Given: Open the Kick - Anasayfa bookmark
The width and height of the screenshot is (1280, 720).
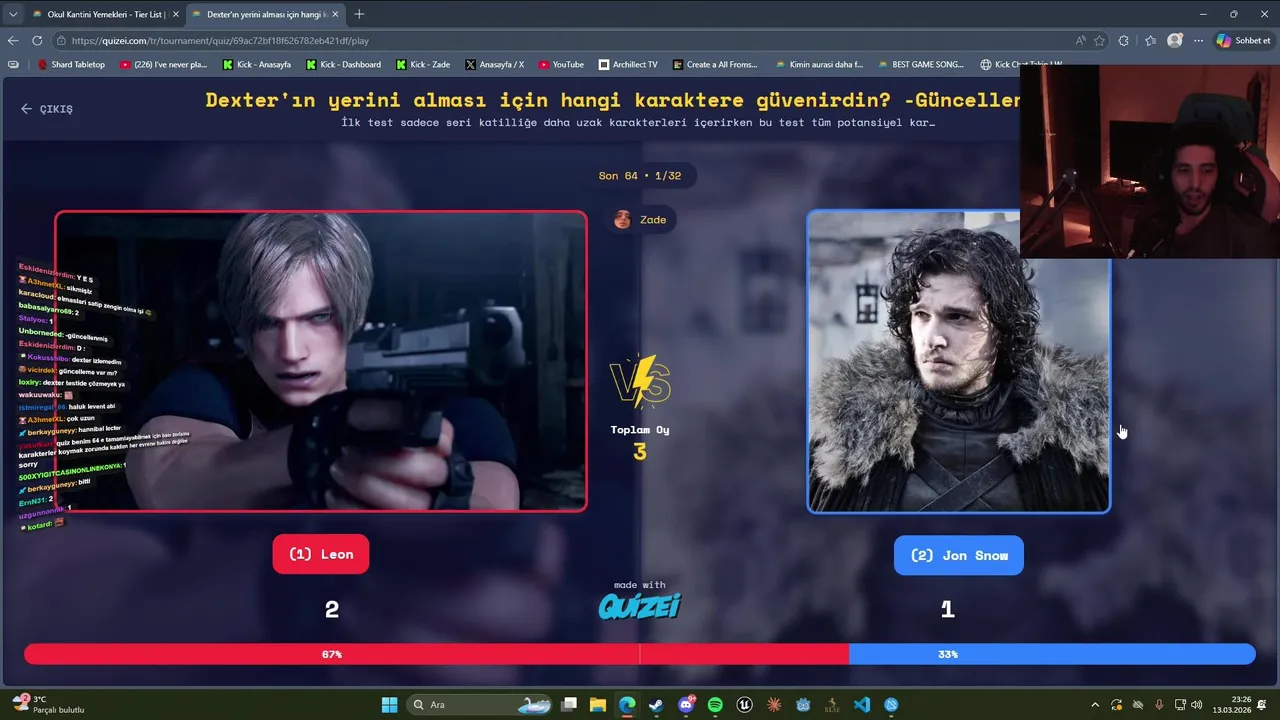Looking at the screenshot, I should pyautogui.click(x=257, y=64).
